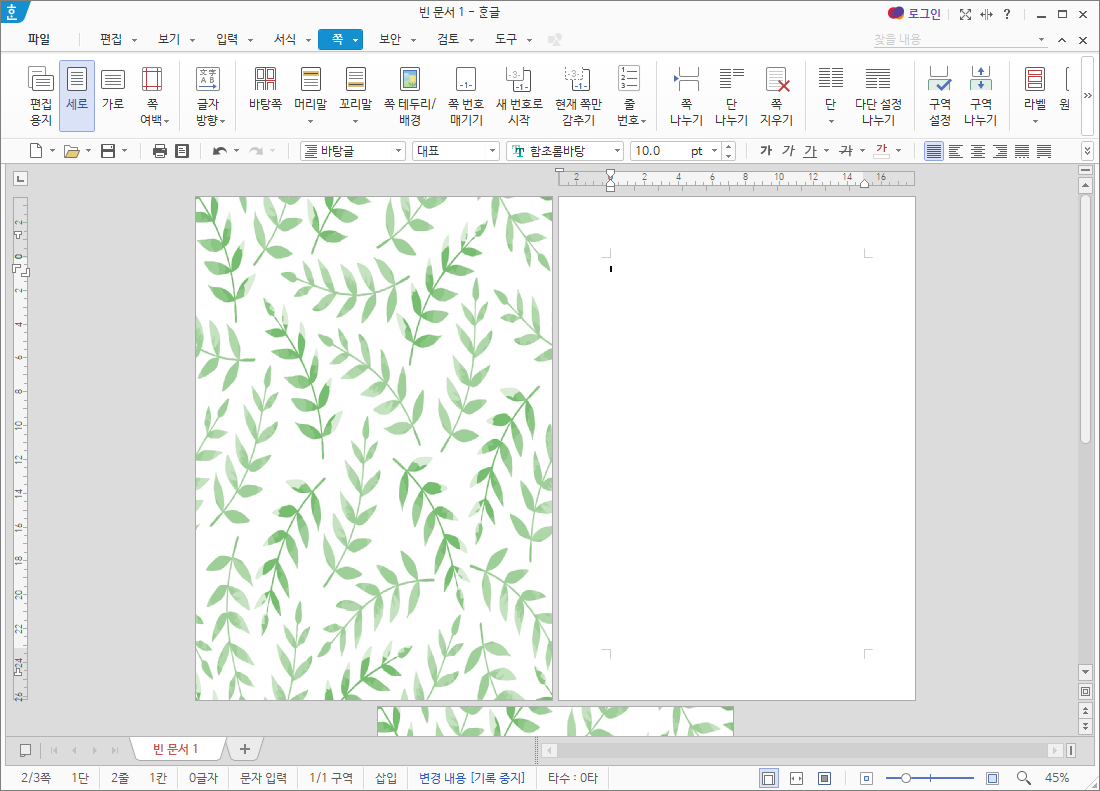Select center alignment button
This screenshot has width=1100, height=791.
pos(978,151)
